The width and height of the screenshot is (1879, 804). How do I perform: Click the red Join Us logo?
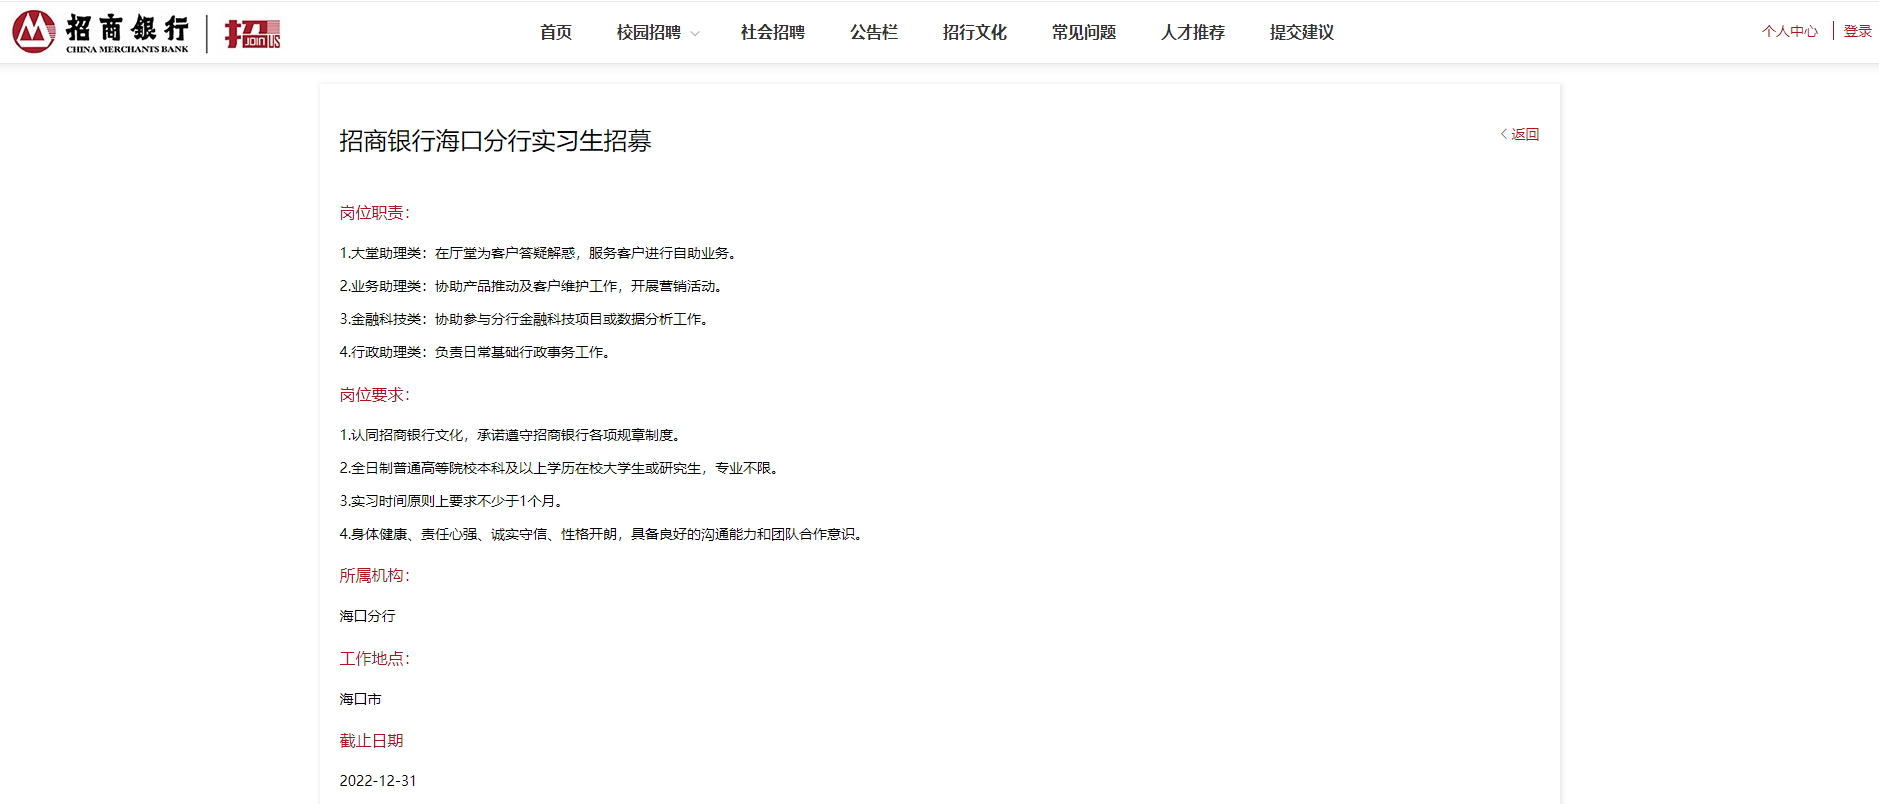pyautogui.click(x=252, y=33)
